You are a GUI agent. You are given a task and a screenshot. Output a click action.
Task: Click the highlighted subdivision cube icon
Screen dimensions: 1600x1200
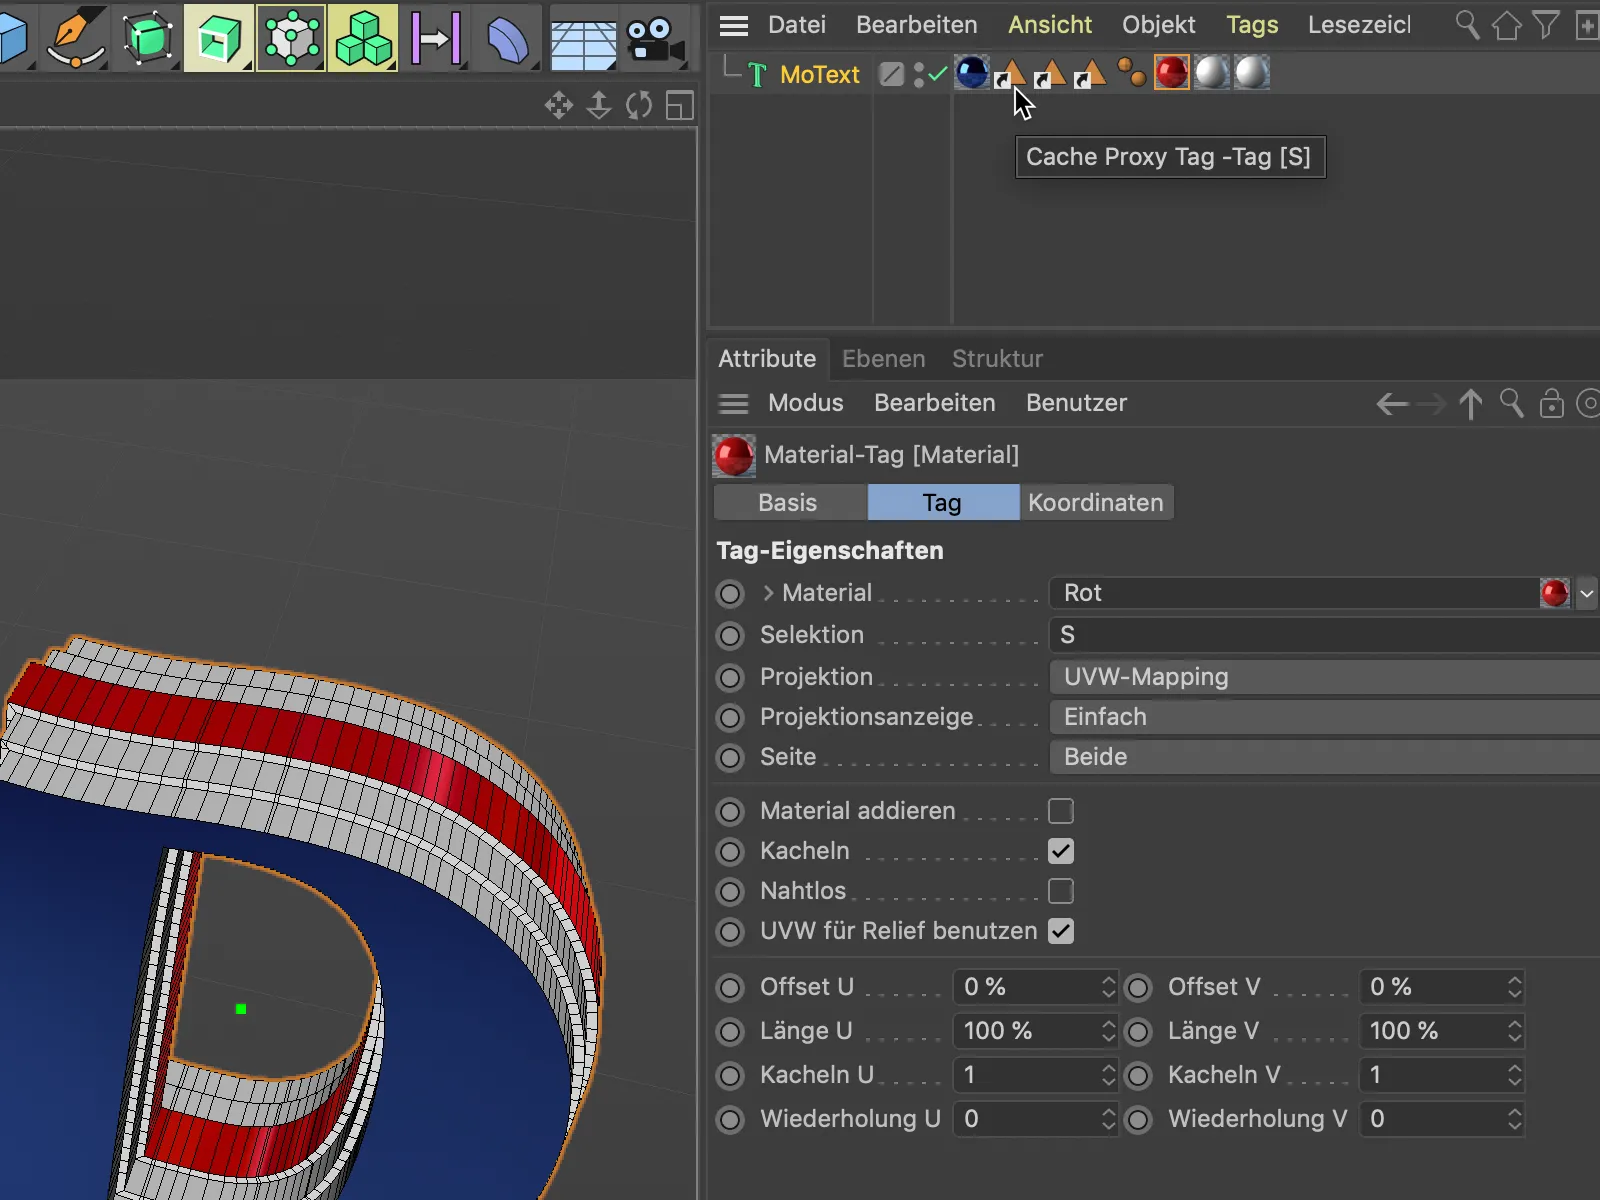coord(218,38)
